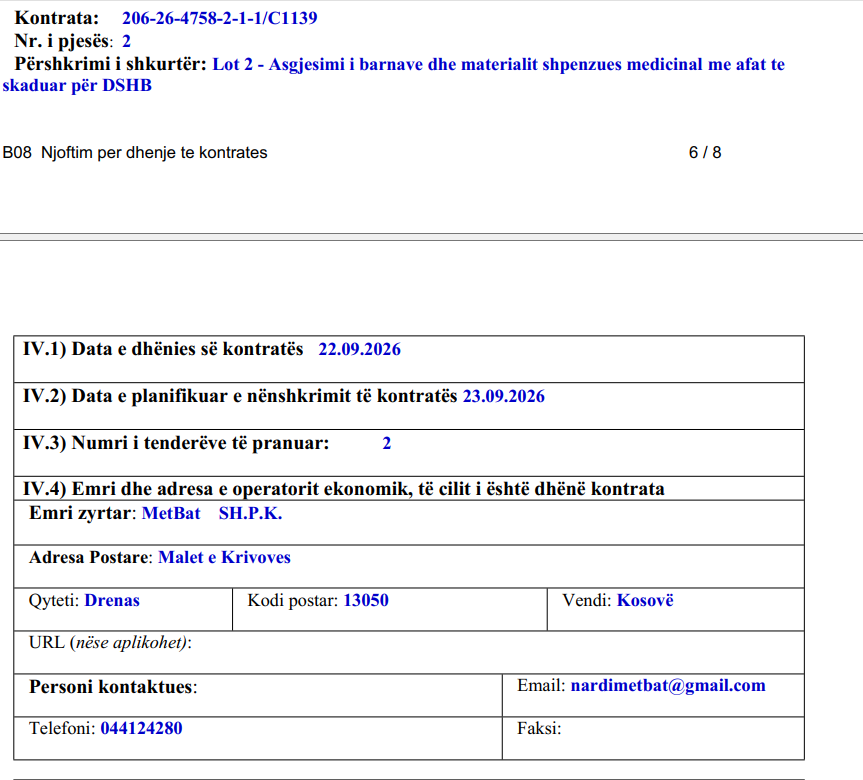
Task: Click the country value Kosovë
Action: 645,600
